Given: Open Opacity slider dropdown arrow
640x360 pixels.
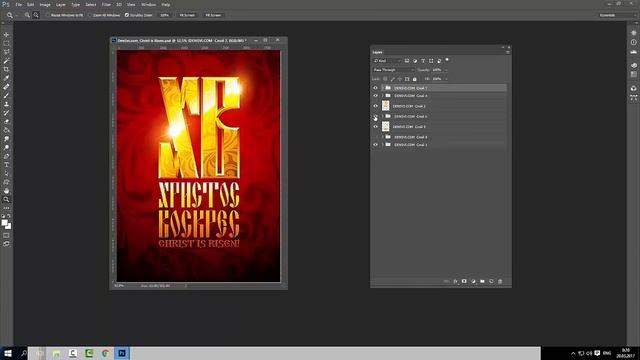Looking at the screenshot, I should click(446, 70).
